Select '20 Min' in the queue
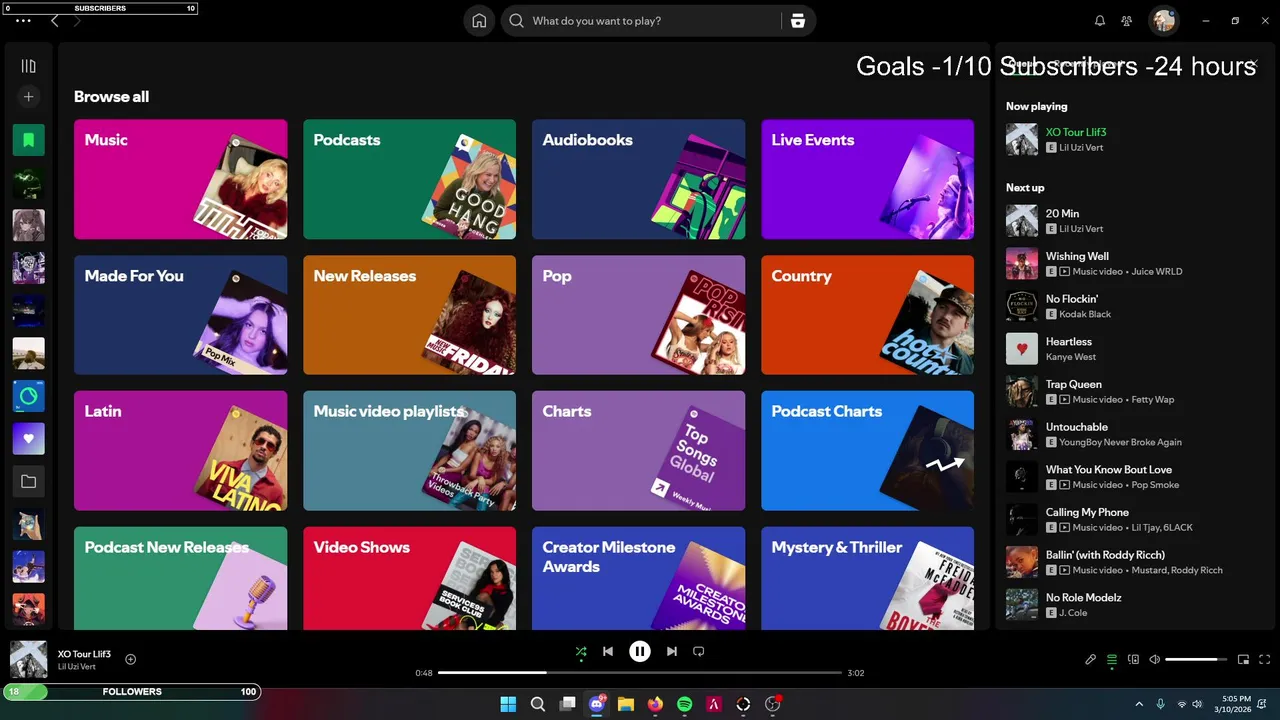 1135,221
